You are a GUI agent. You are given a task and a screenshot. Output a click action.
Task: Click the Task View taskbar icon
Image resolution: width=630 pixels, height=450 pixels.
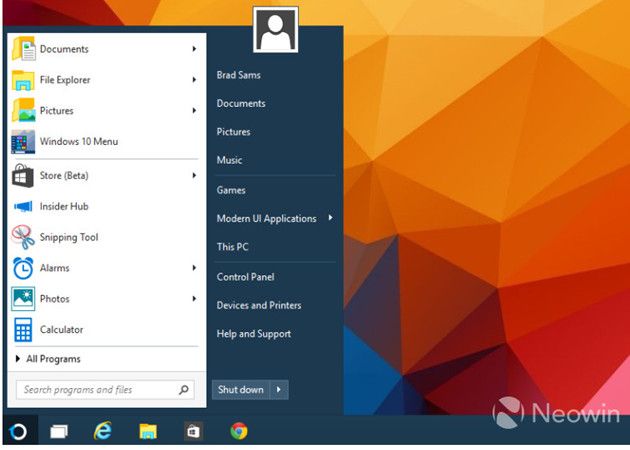pos(59,431)
